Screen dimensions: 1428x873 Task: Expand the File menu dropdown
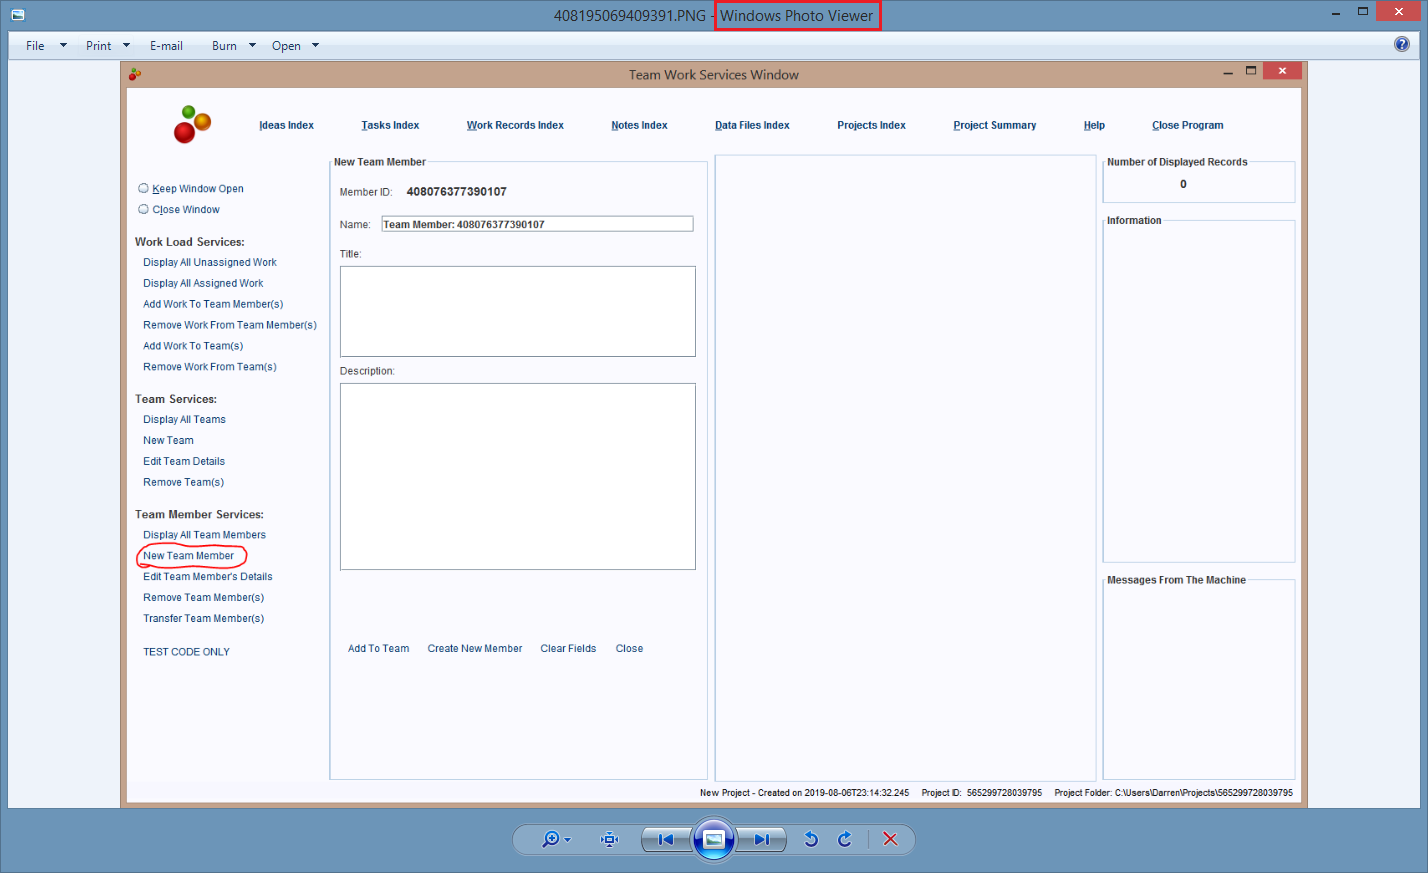click(46, 46)
